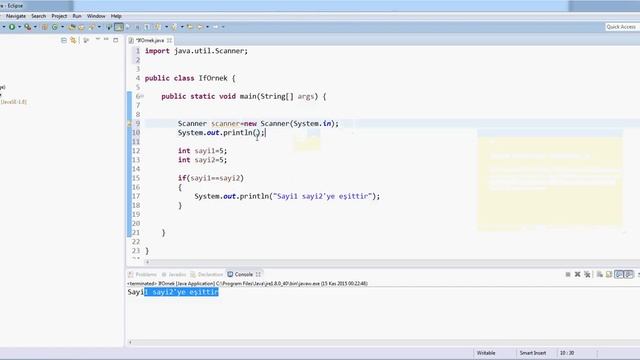
Task: Switch to the Javadoc tab
Action: coord(174,274)
